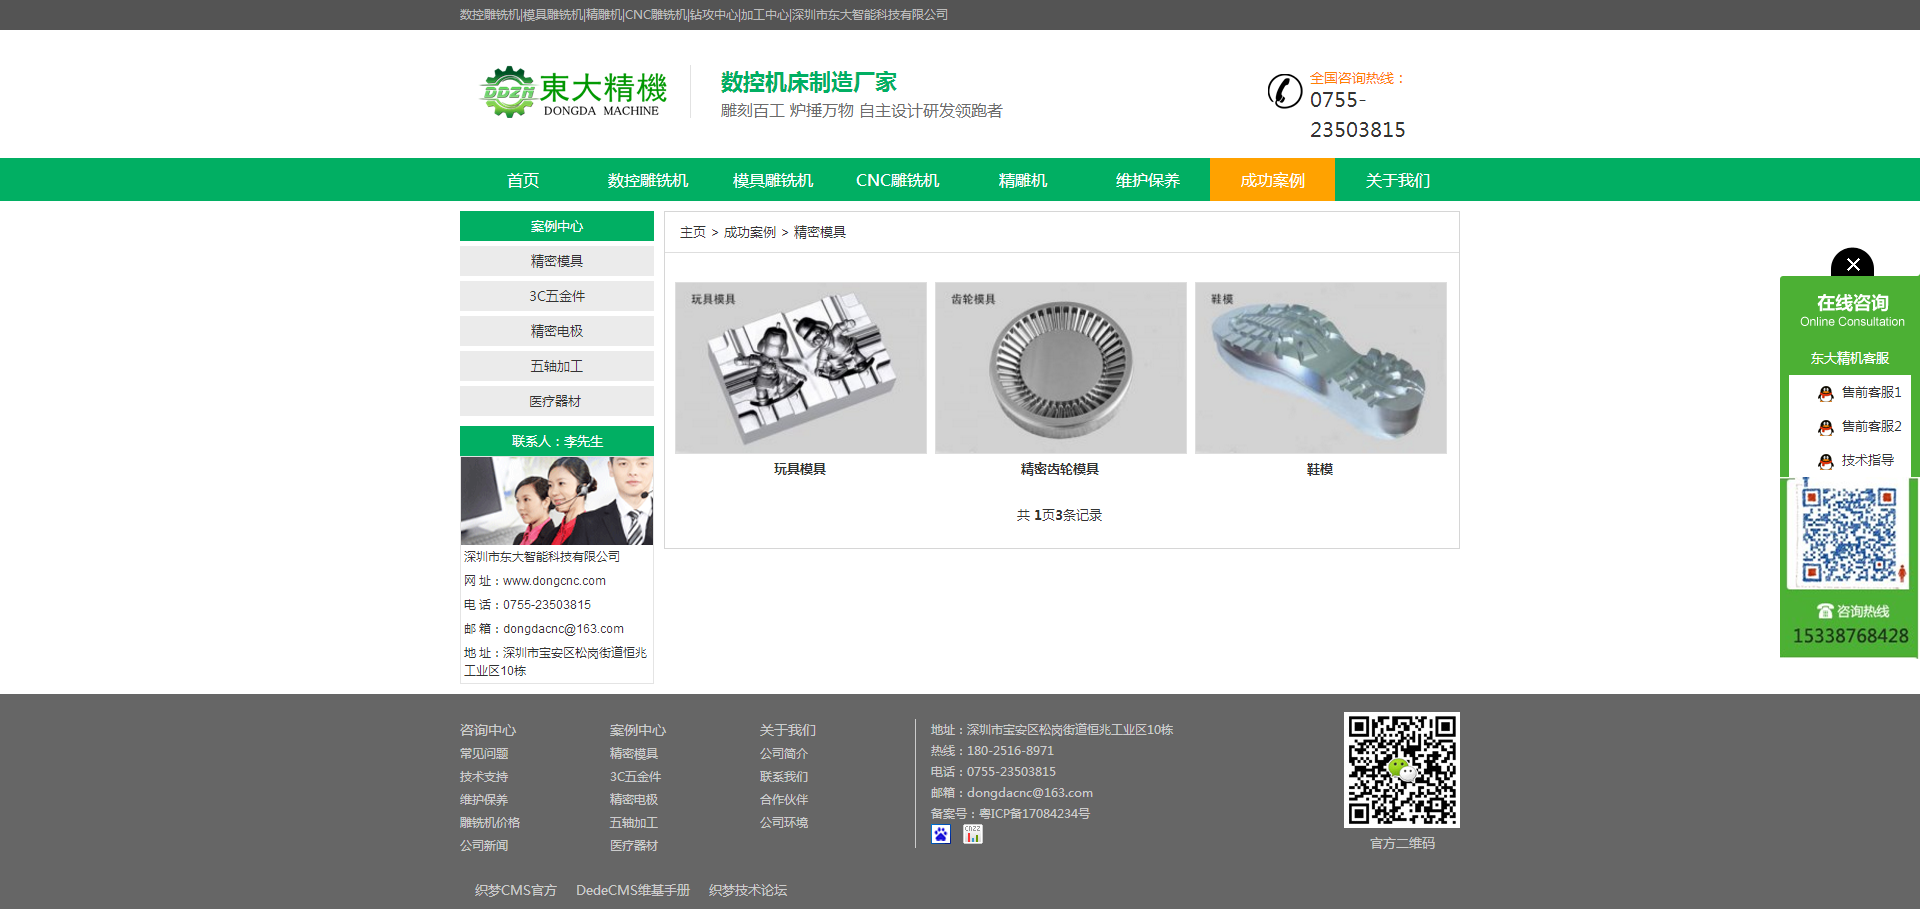The width and height of the screenshot is (1920, 909).
Task: Click the official QR code 官方二维码
Action: point(1401,769)
